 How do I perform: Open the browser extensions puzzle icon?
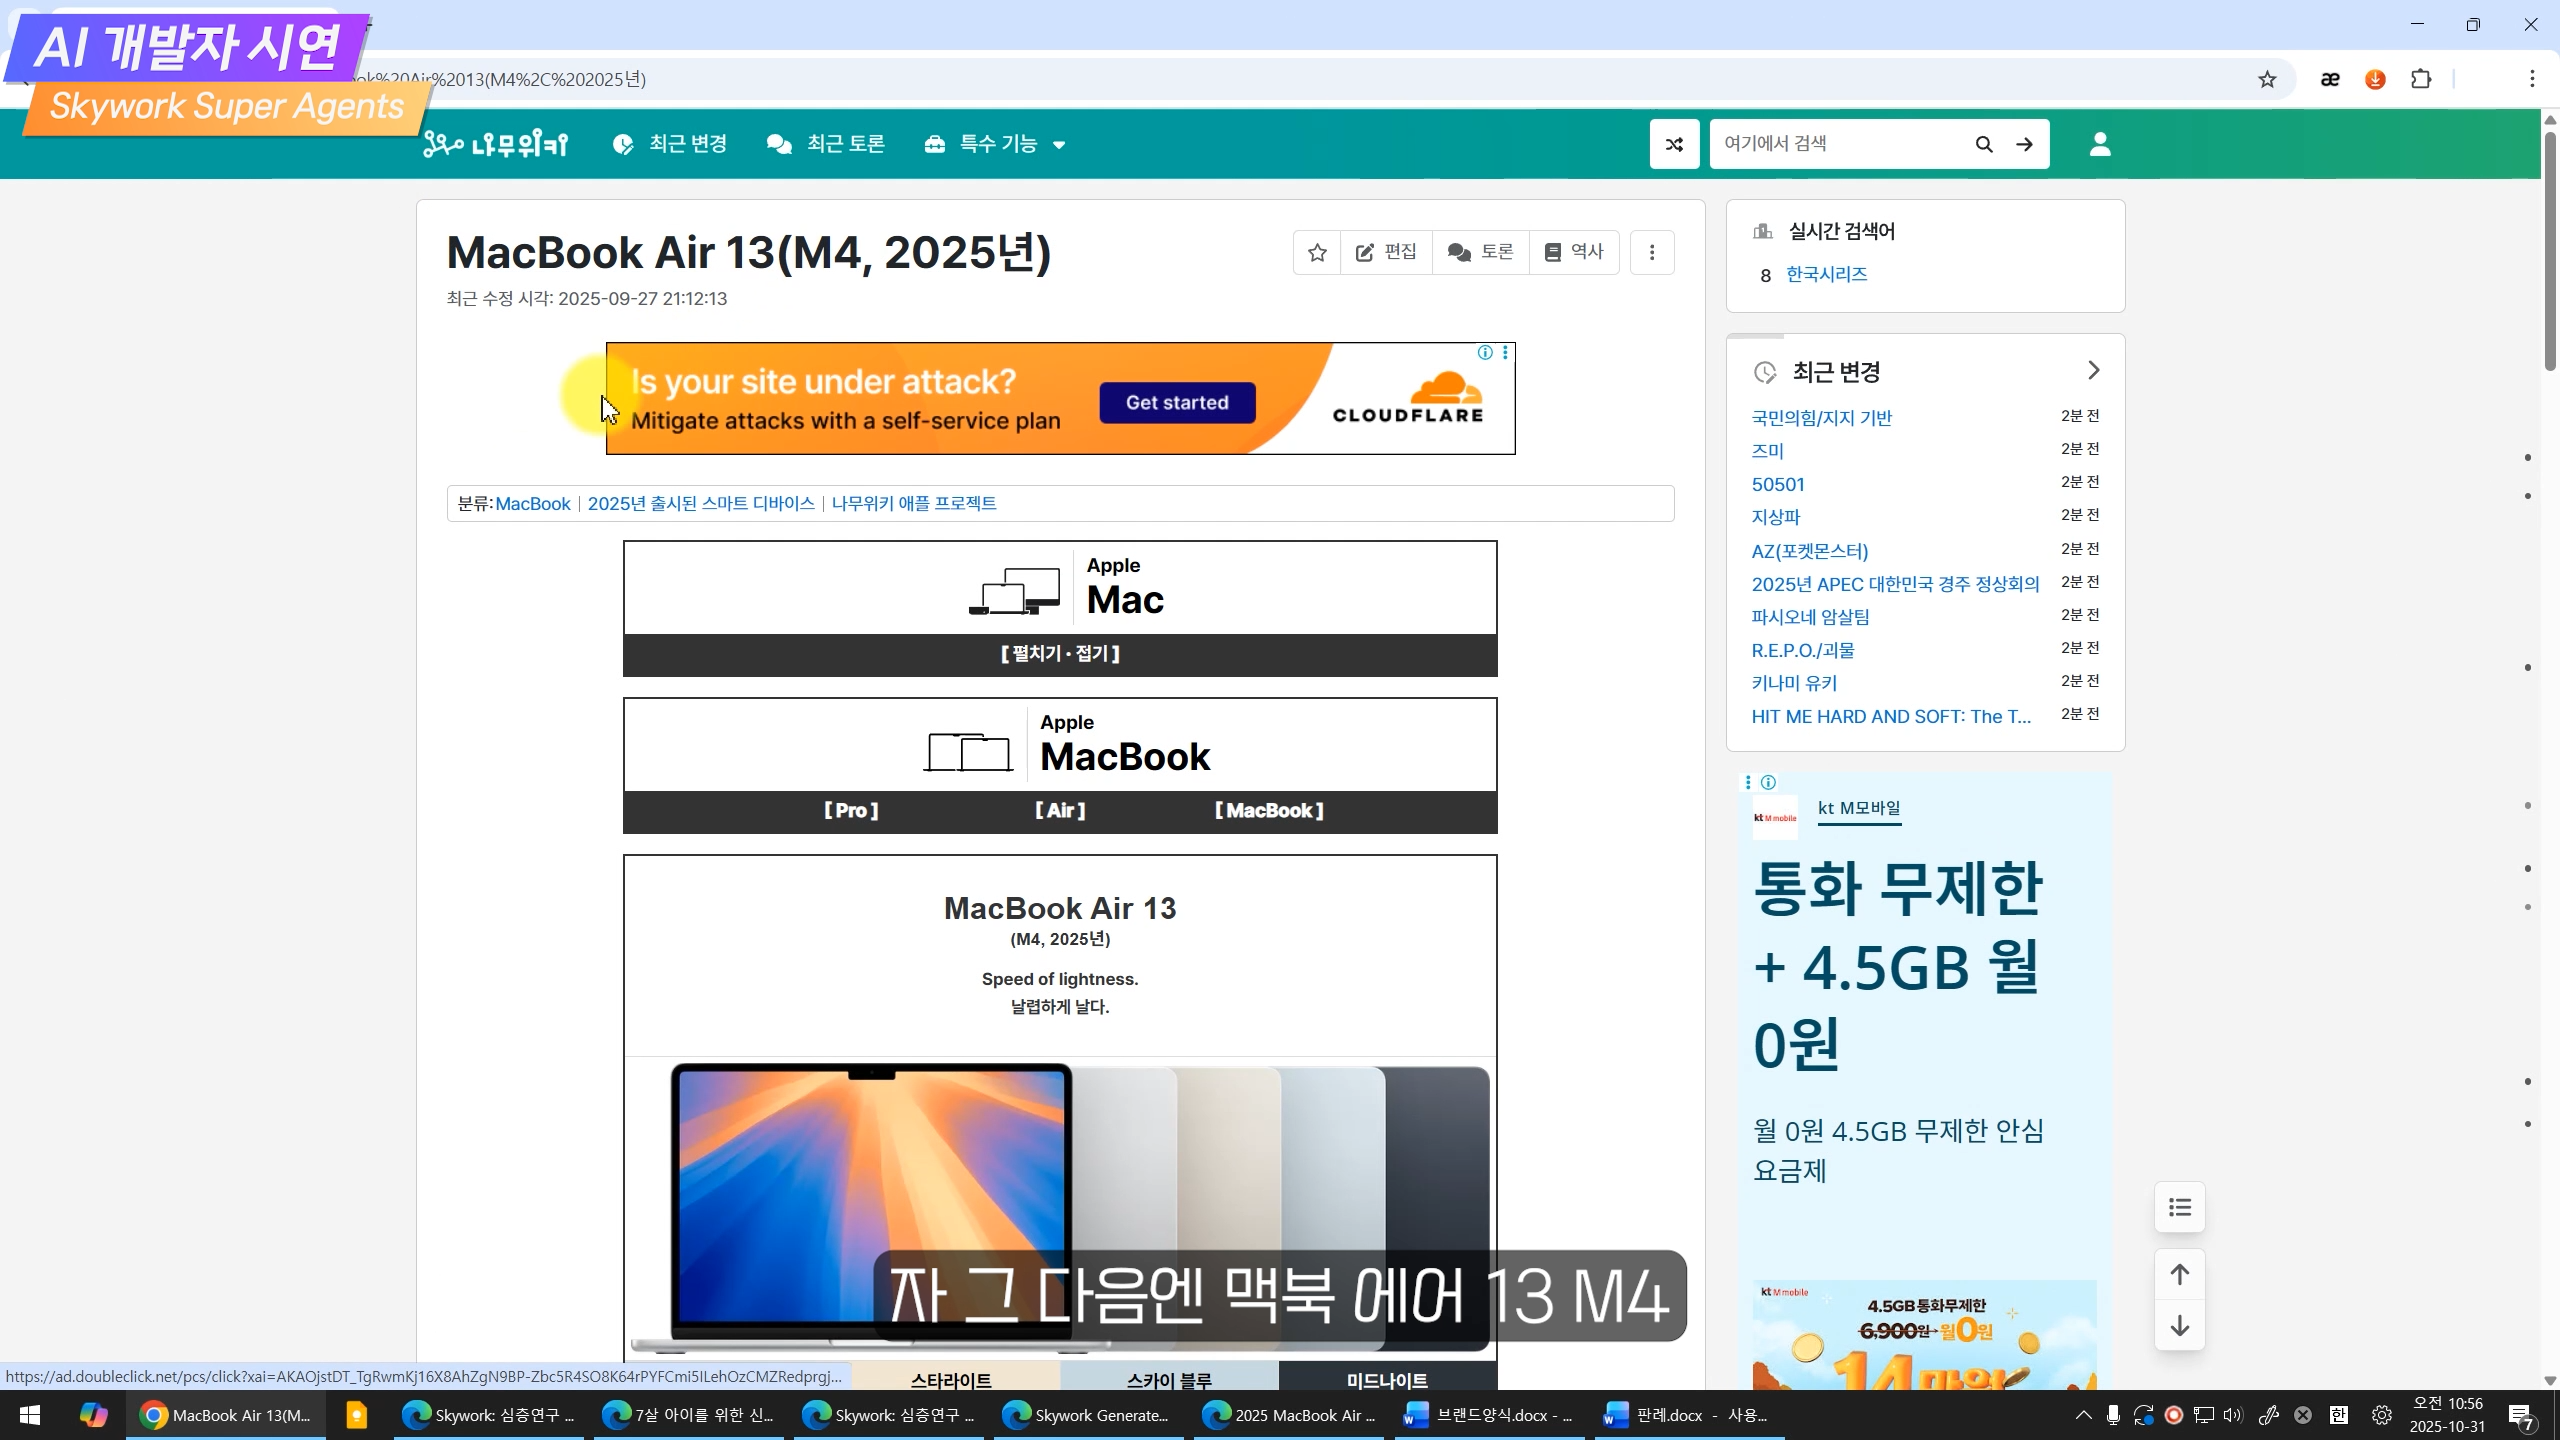(2421, 79)
